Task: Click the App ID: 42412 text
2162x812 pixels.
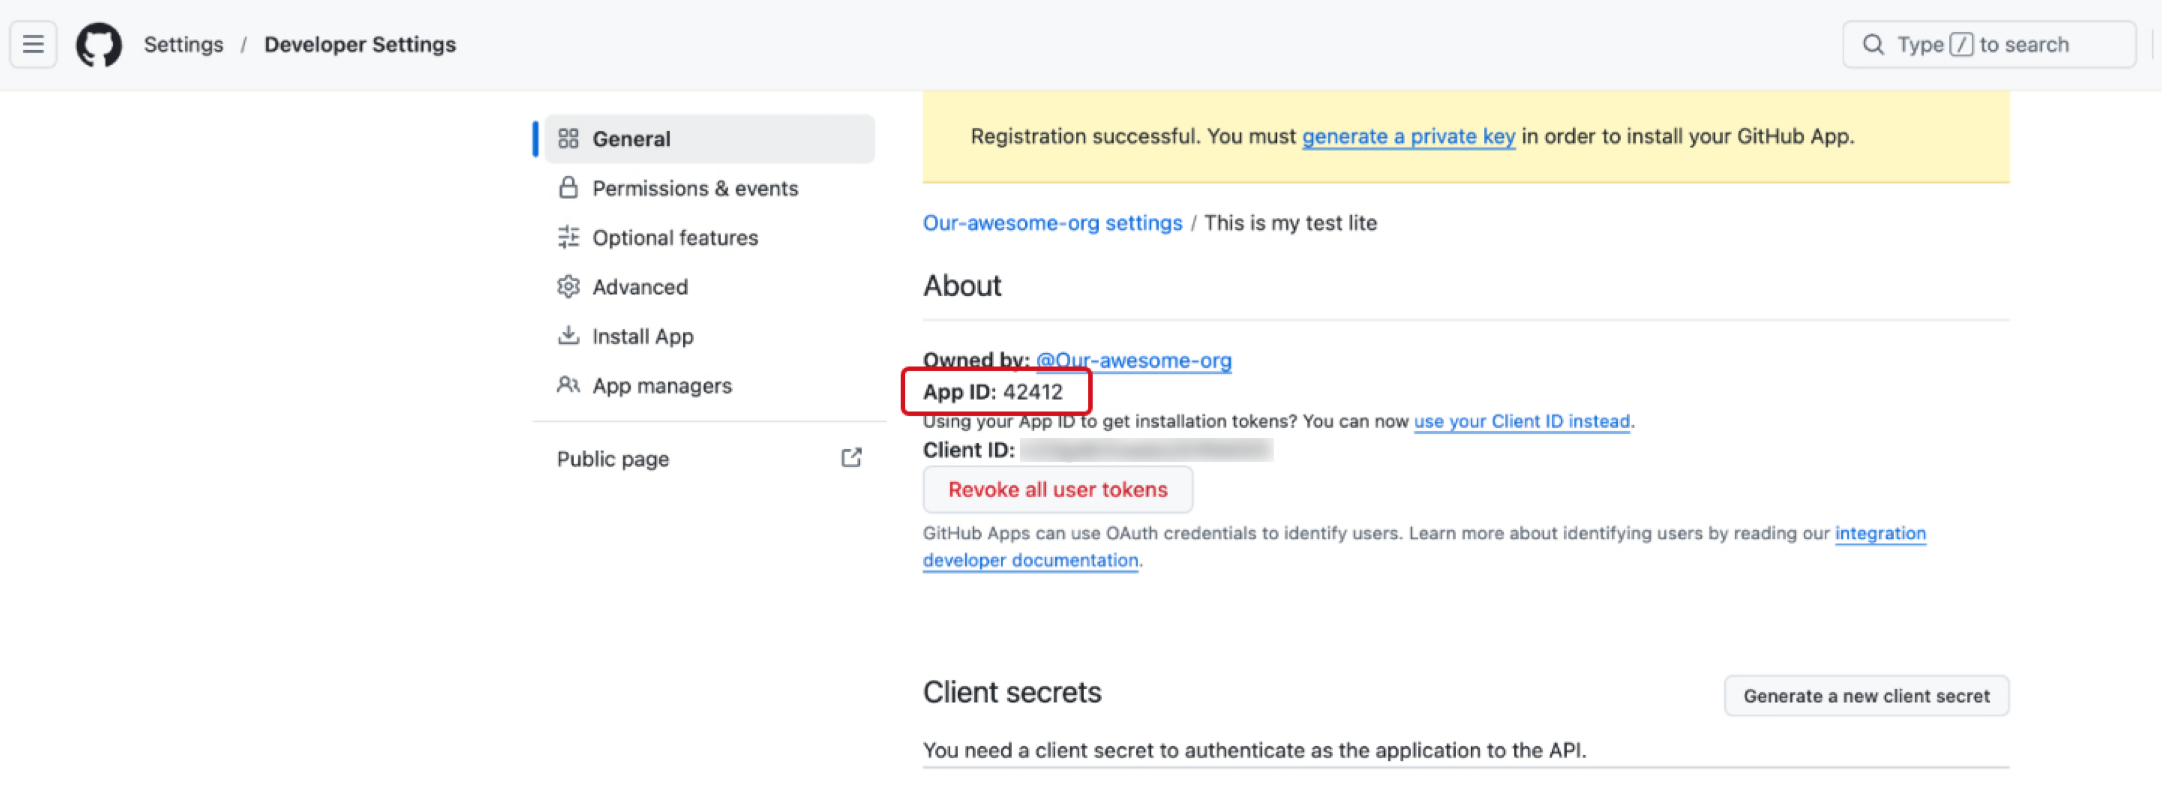Action: pyautogui.click(x=993, y=392)
